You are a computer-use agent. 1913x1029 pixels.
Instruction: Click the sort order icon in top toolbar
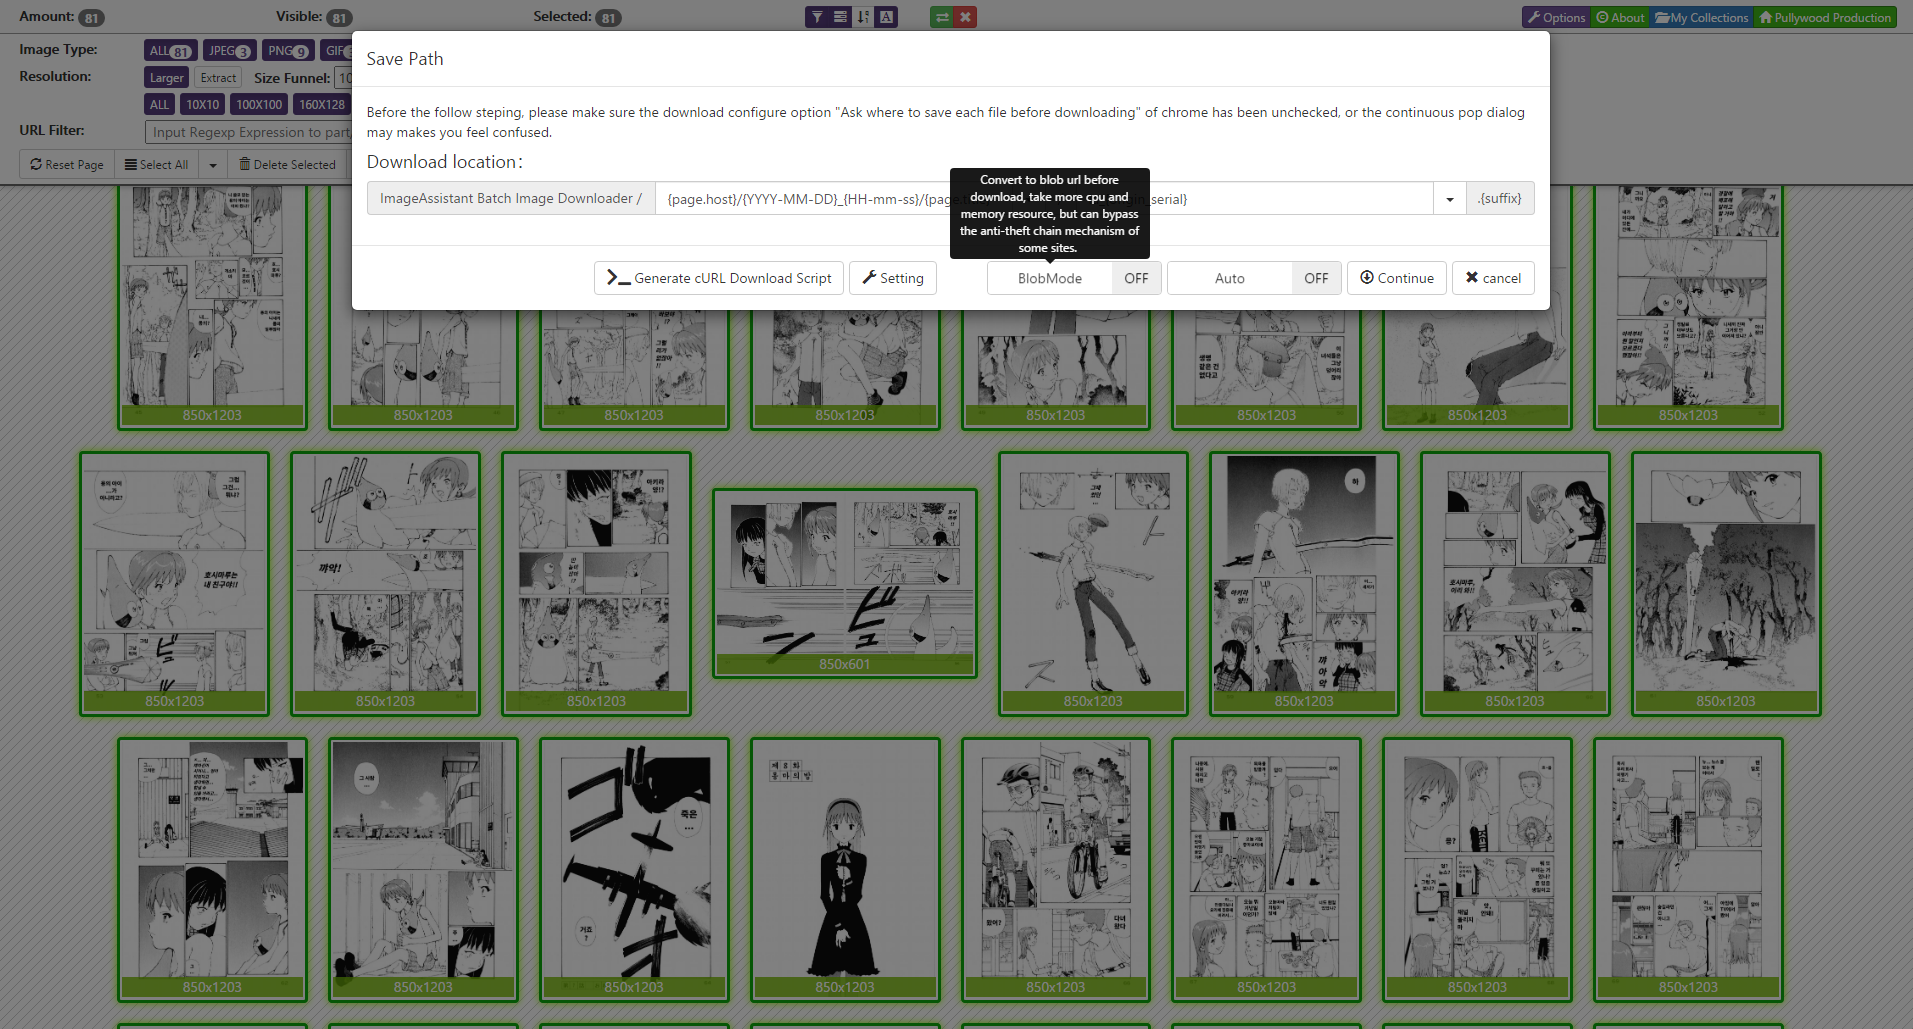click(x=863, y=17)
